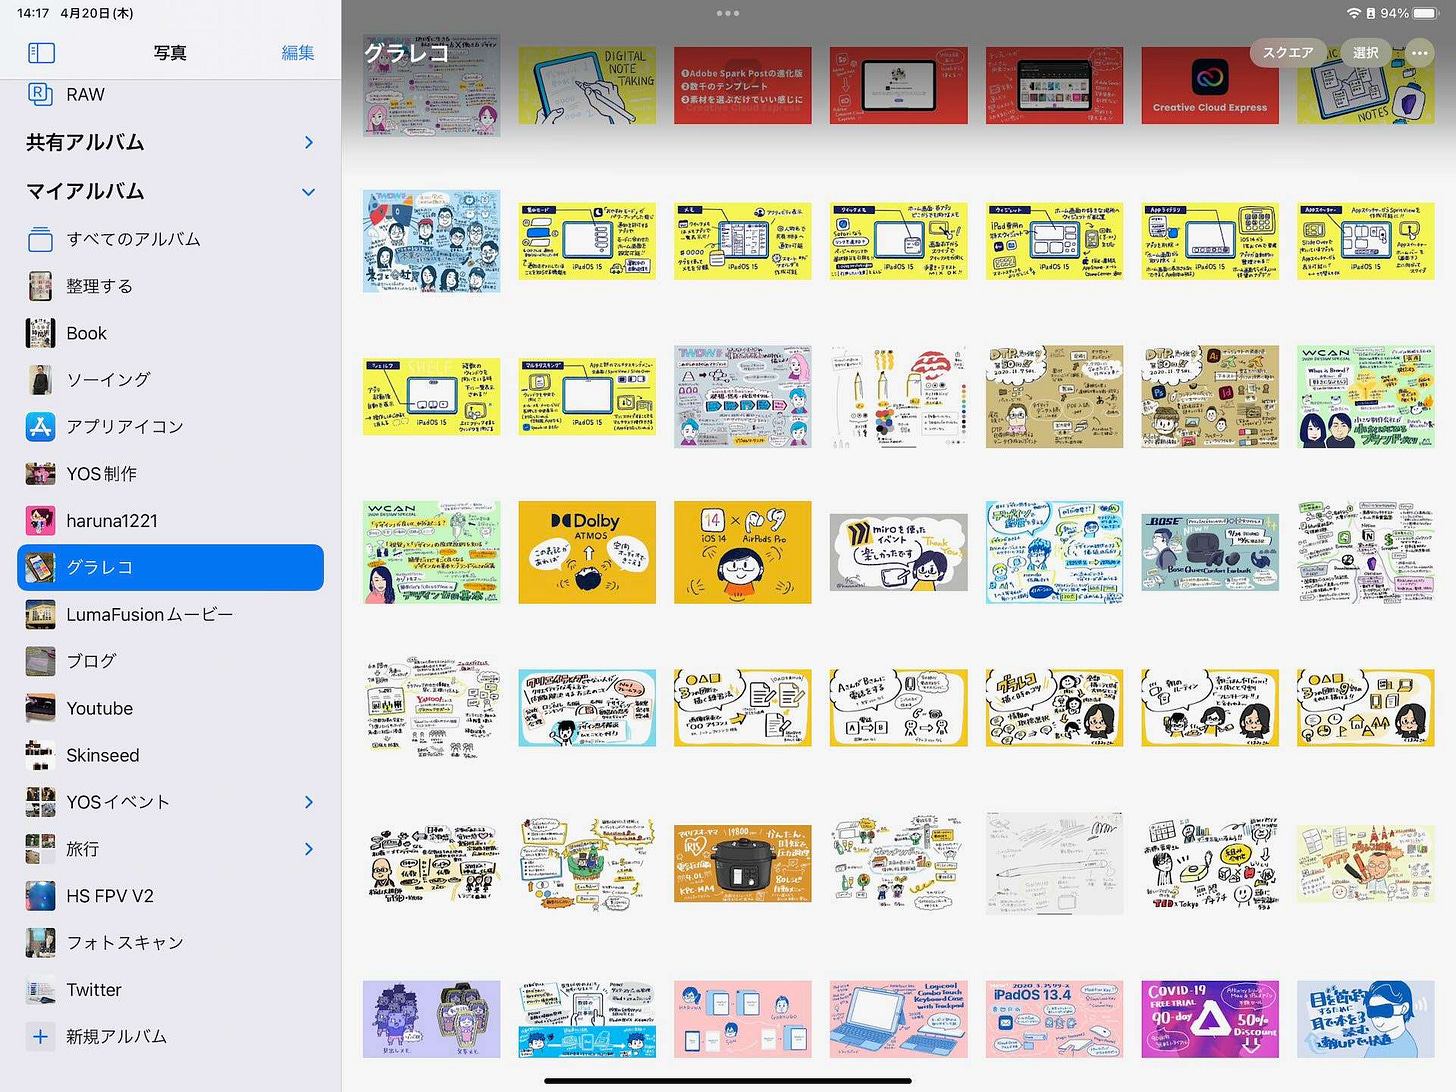Open the YOS制作 album icon

(x=40, y=474)
